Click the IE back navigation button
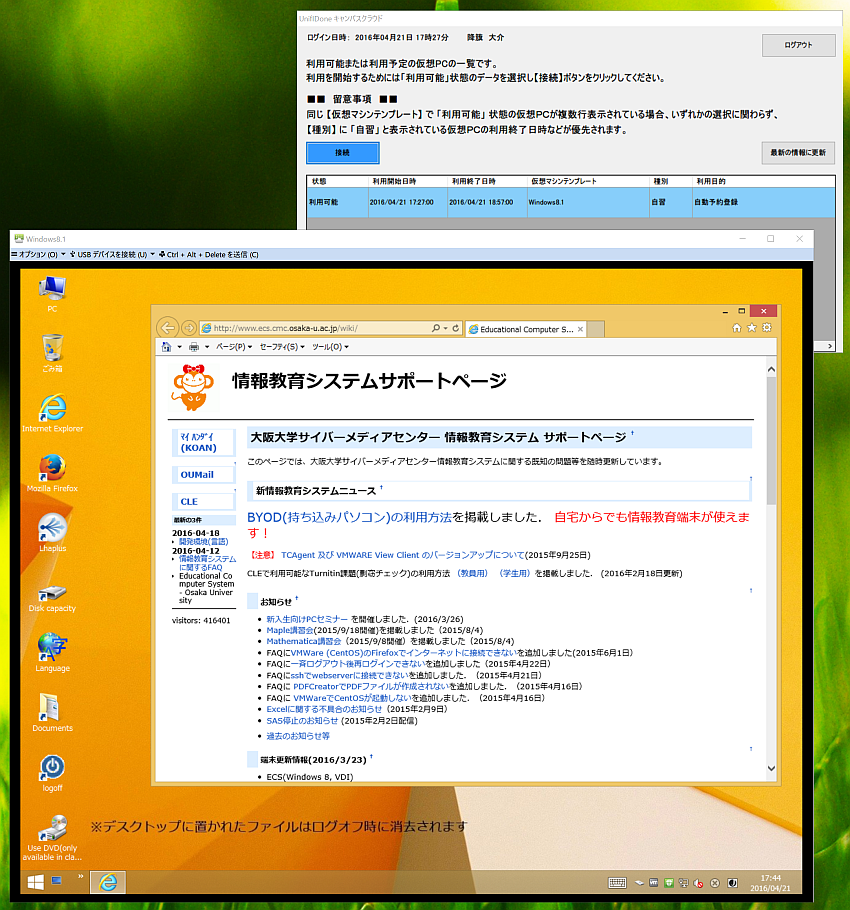This screenshot has height=910, width=850. click(167, 327)
